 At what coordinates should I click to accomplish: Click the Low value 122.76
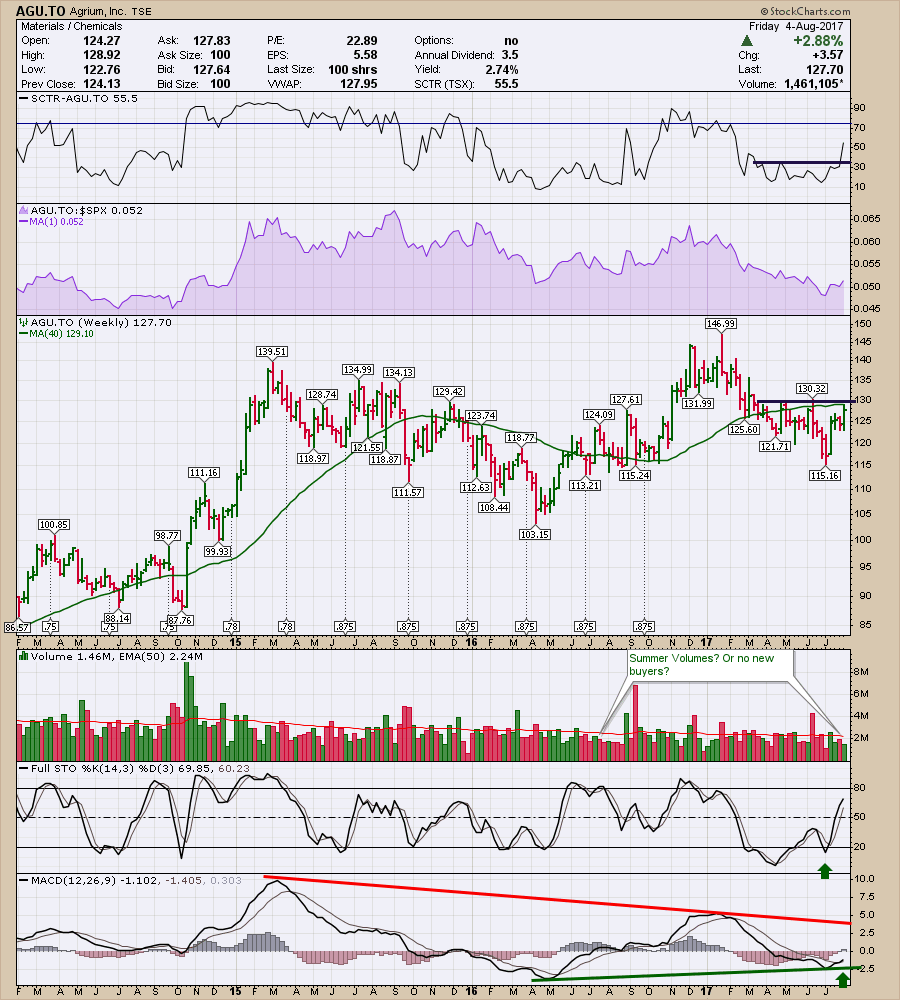pyautogui.click(x=101, y=70)
